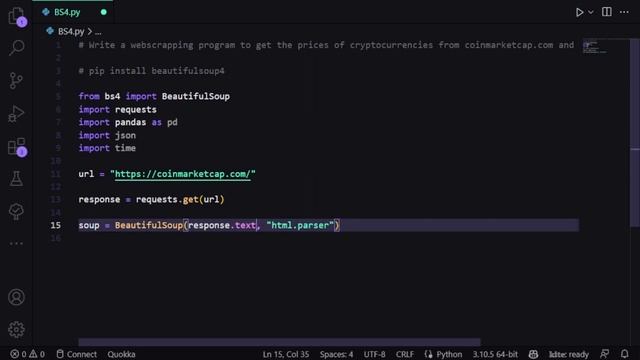Open the editor More Actions menu
Screen dimensions: 640x360
click(624, 12)
